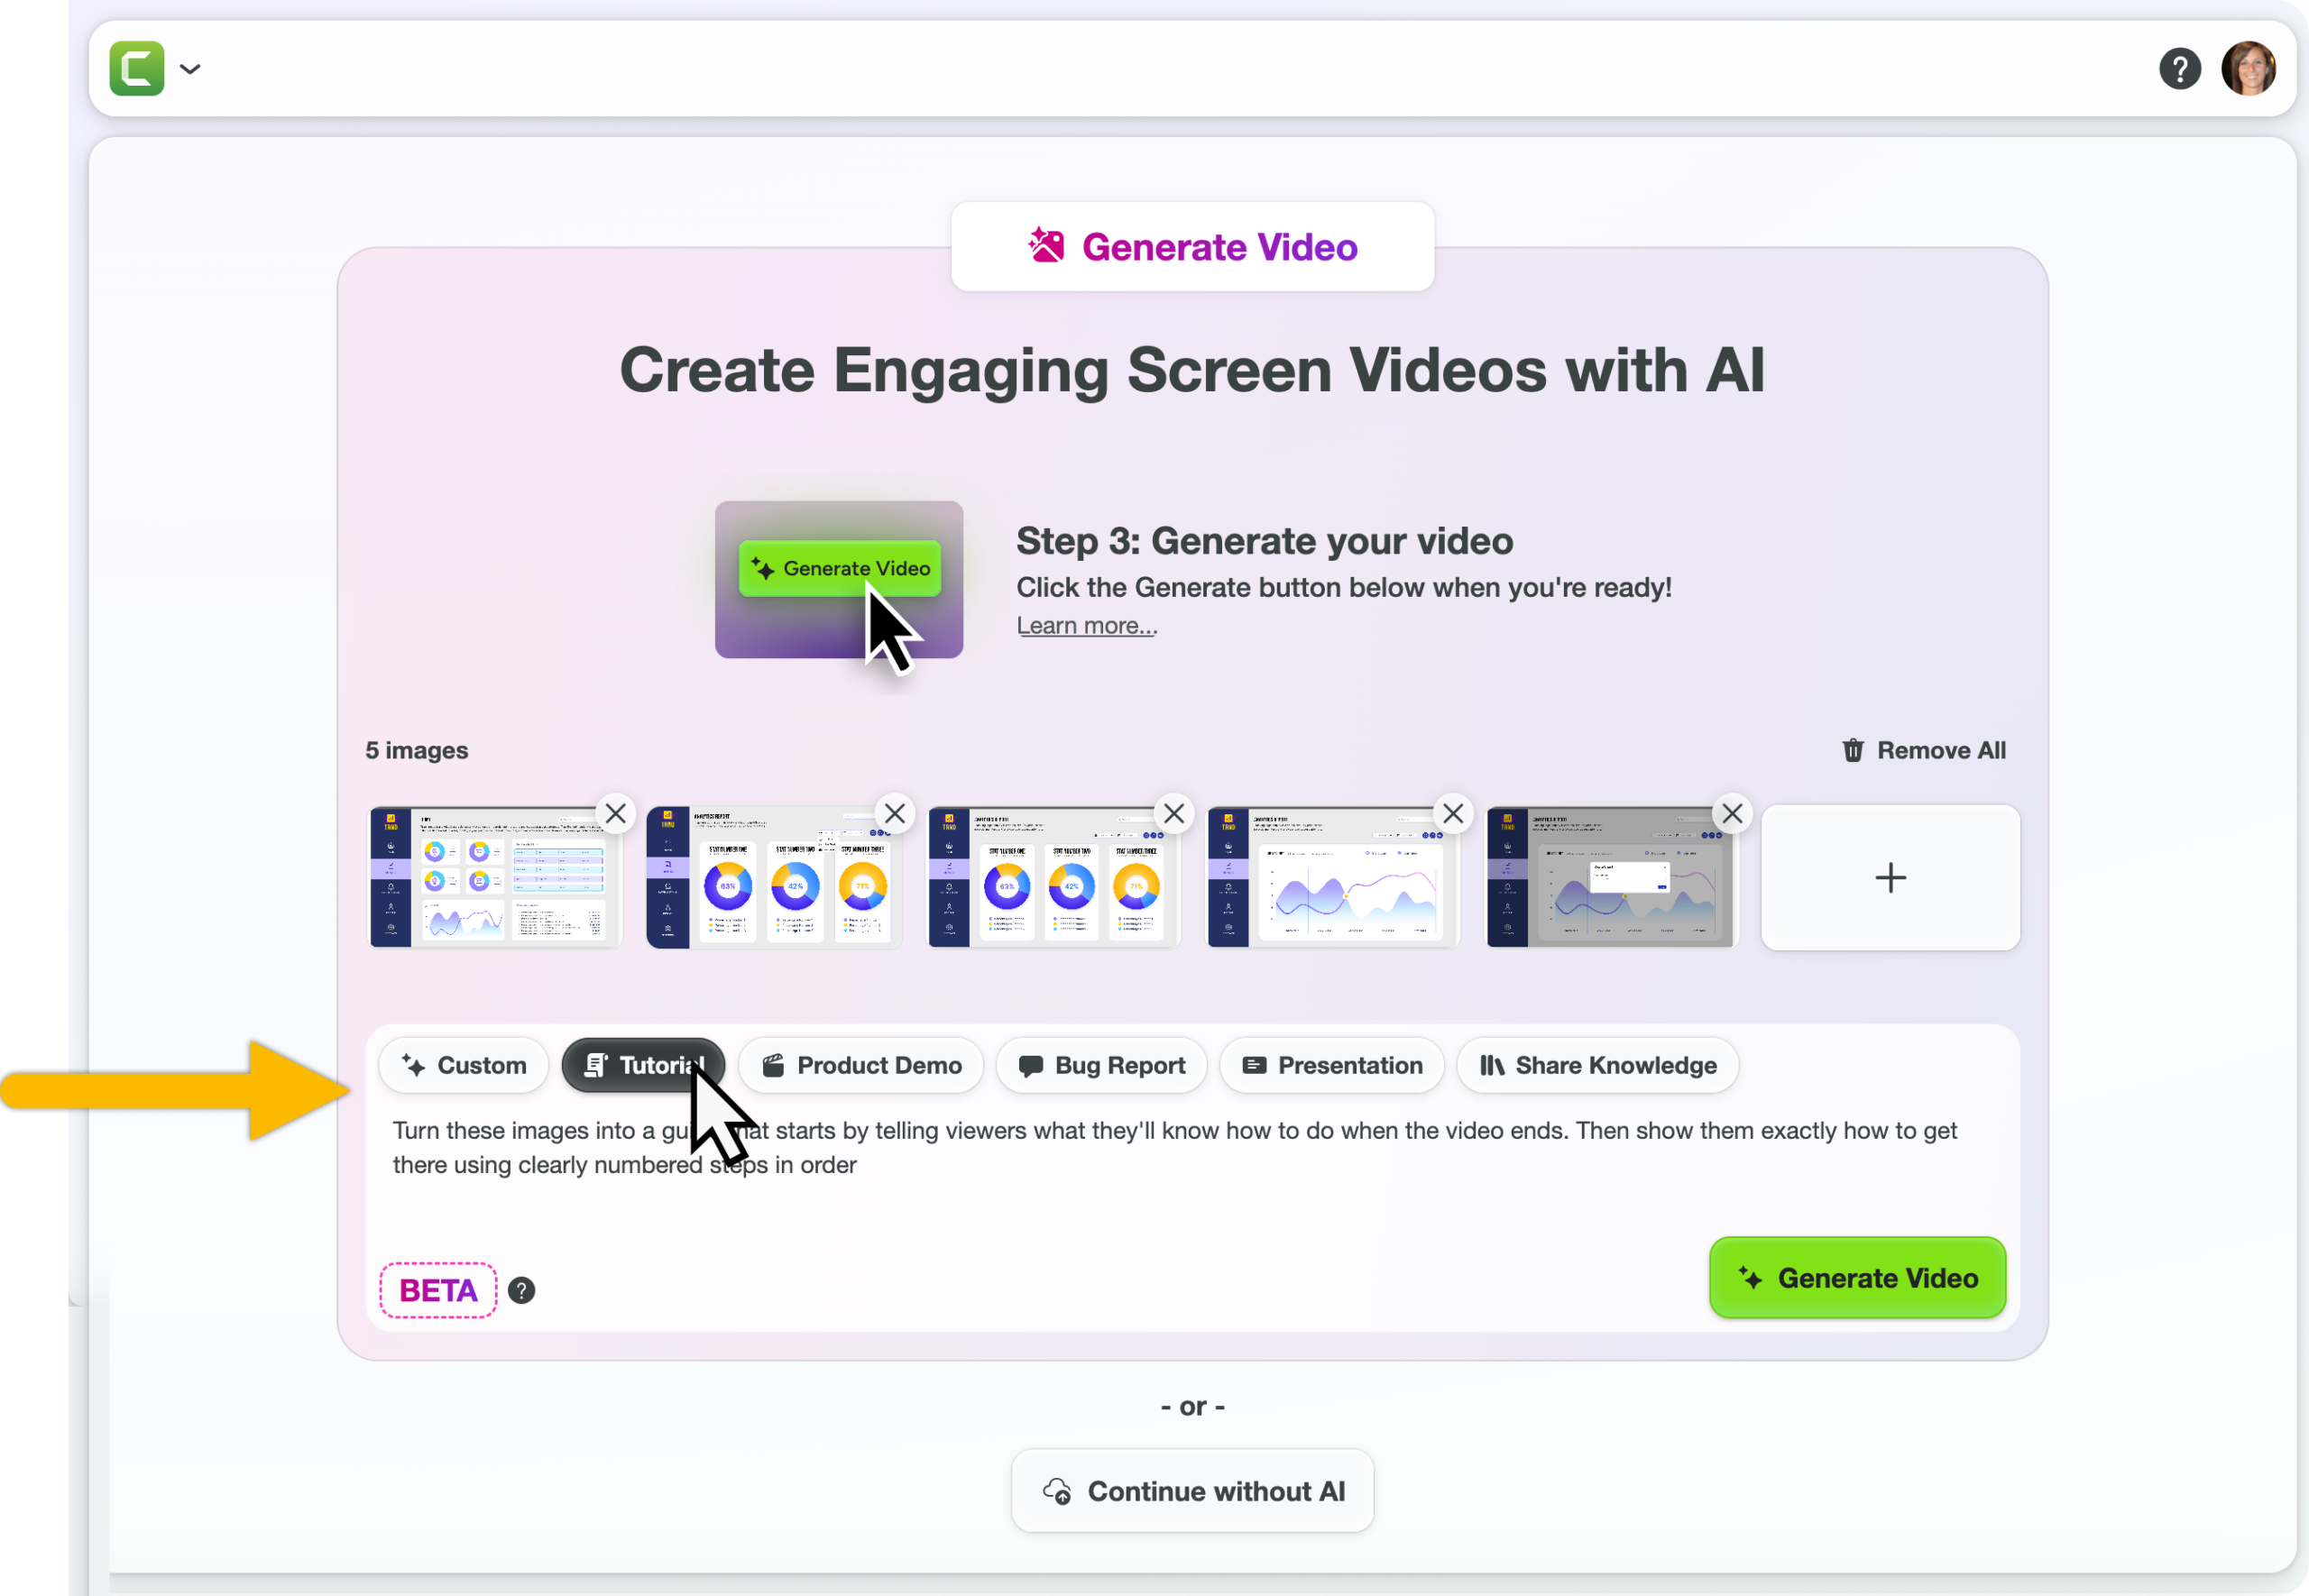Viewport: 2309px width, 1596px height.
Task: Select the first dashboard overview thumbnail
Action: [x=495, y=877]
